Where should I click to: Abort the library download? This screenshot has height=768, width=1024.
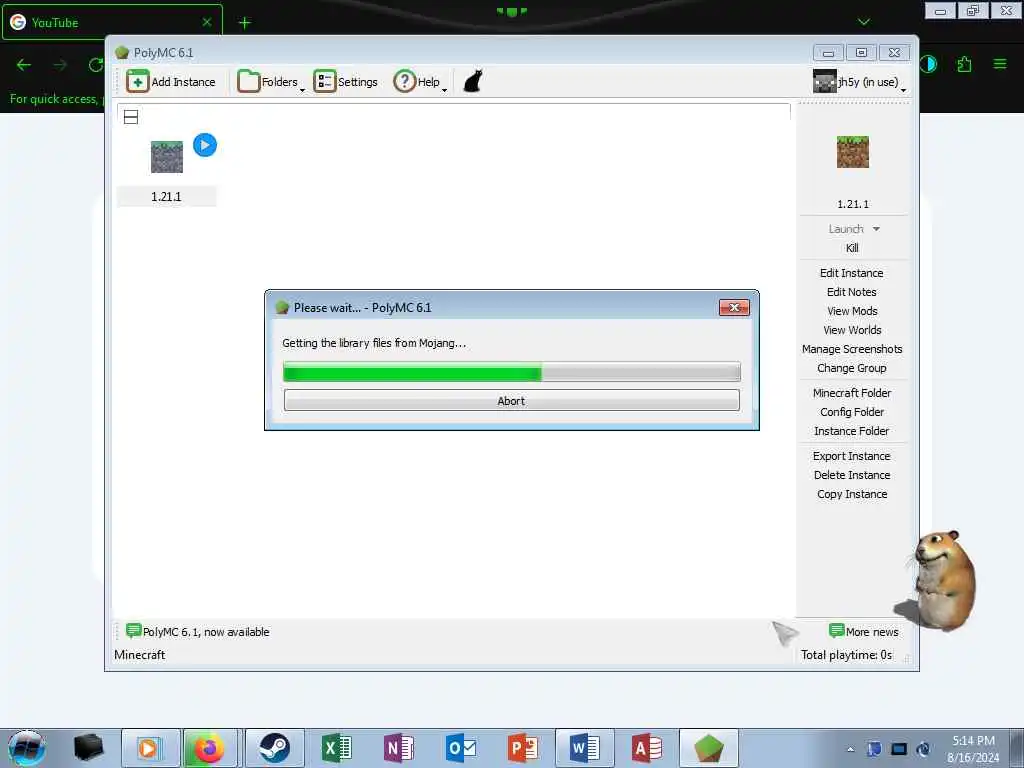coord(511,400)
